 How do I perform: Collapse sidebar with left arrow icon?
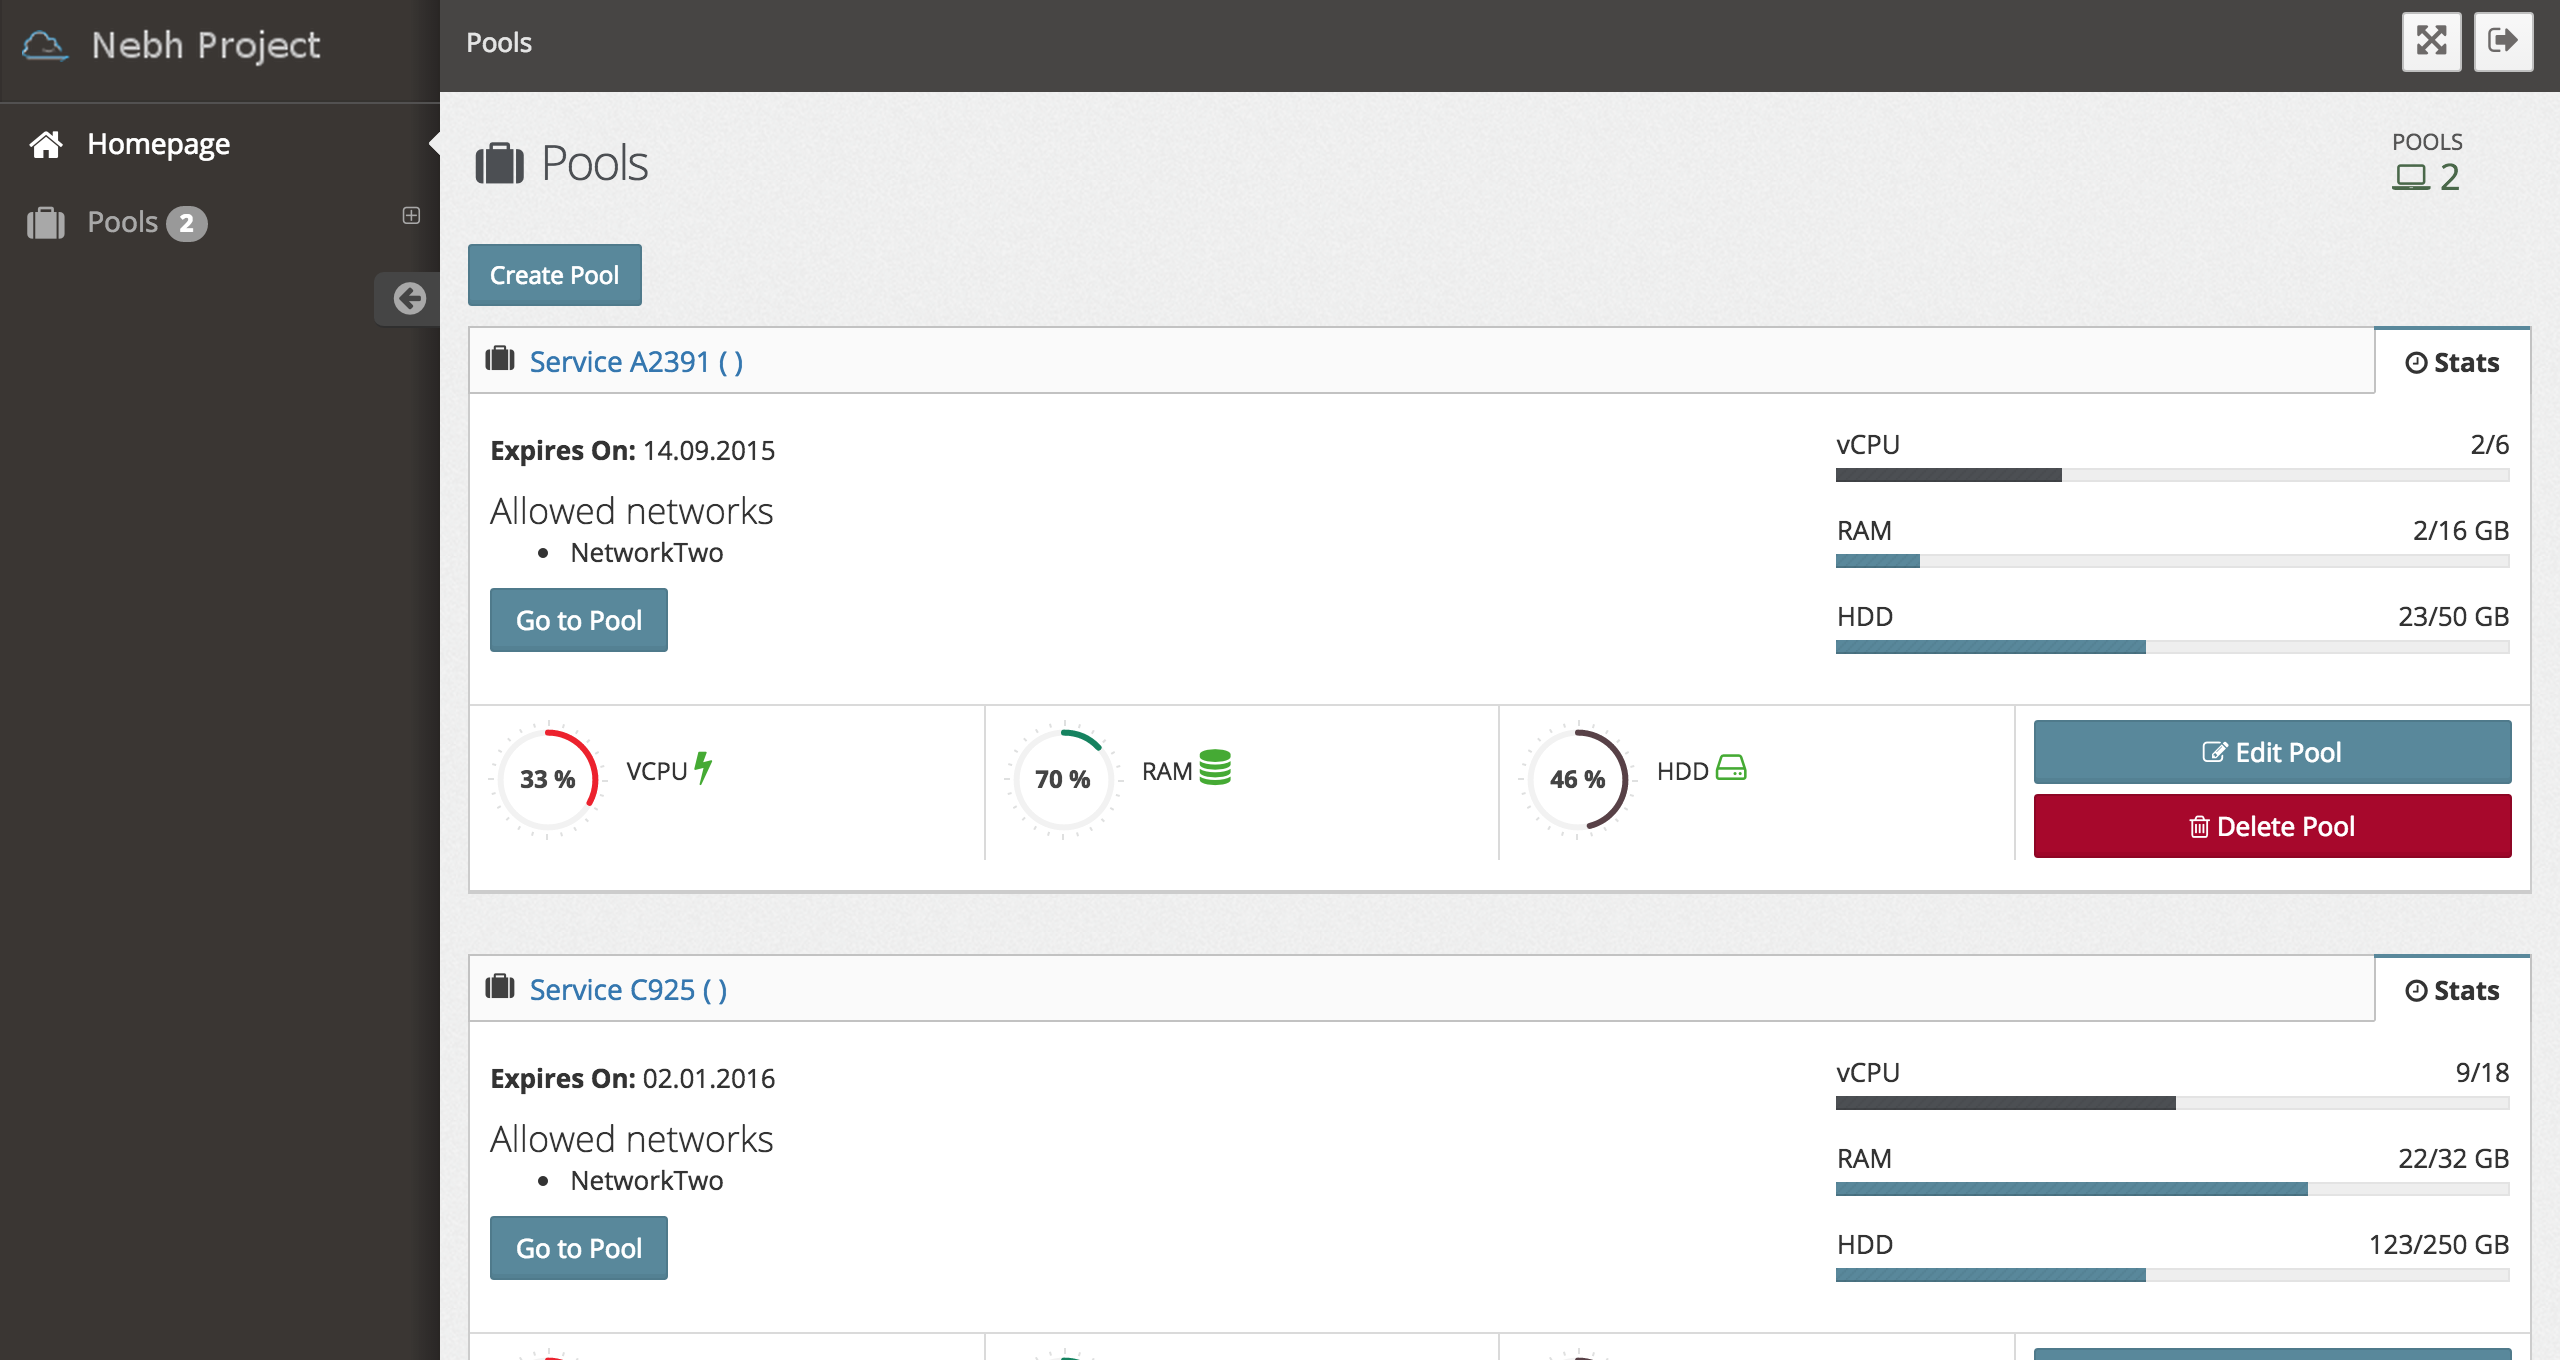[409, 298]
